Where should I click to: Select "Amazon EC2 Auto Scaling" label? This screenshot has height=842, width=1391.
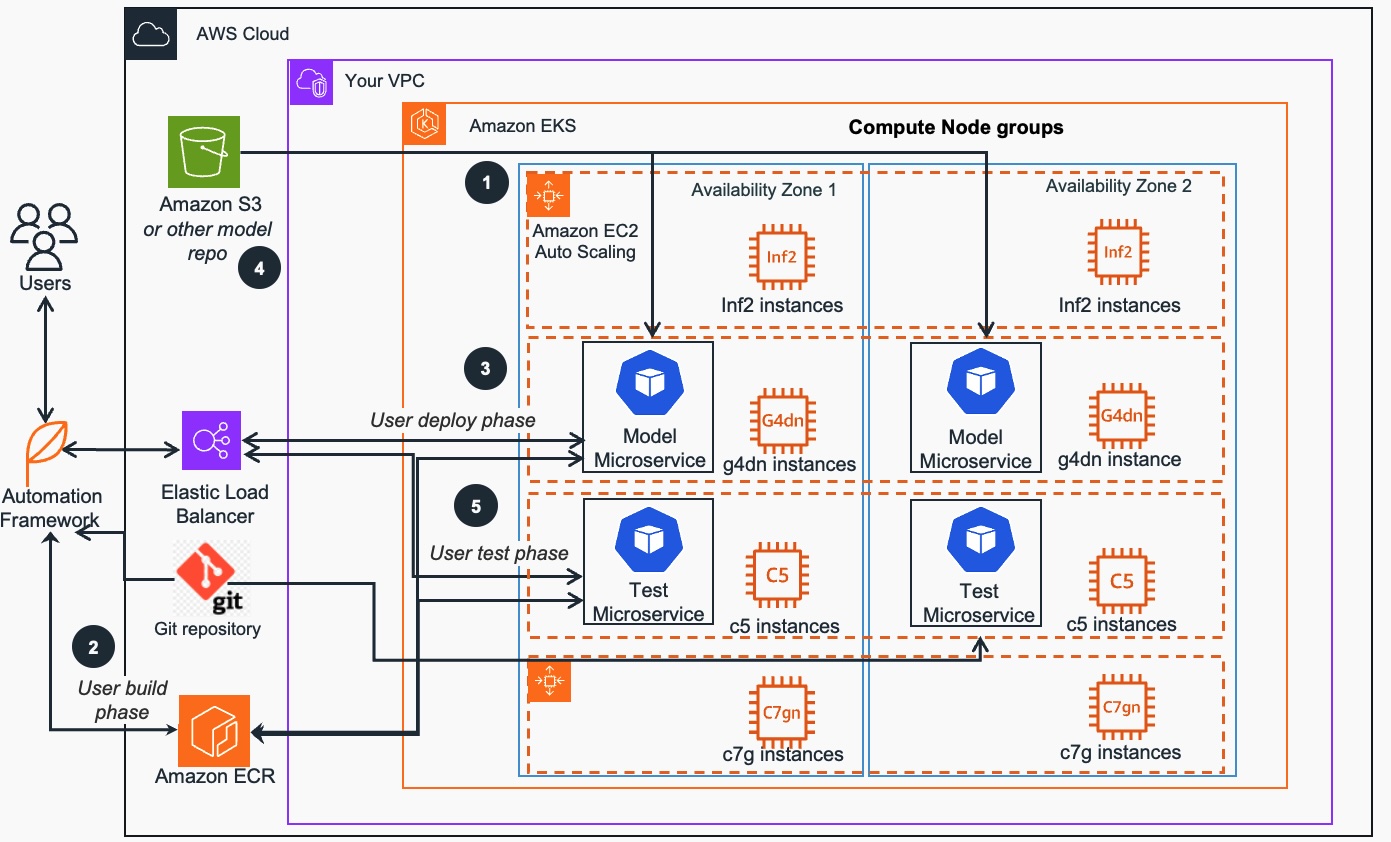coord(585,241)
